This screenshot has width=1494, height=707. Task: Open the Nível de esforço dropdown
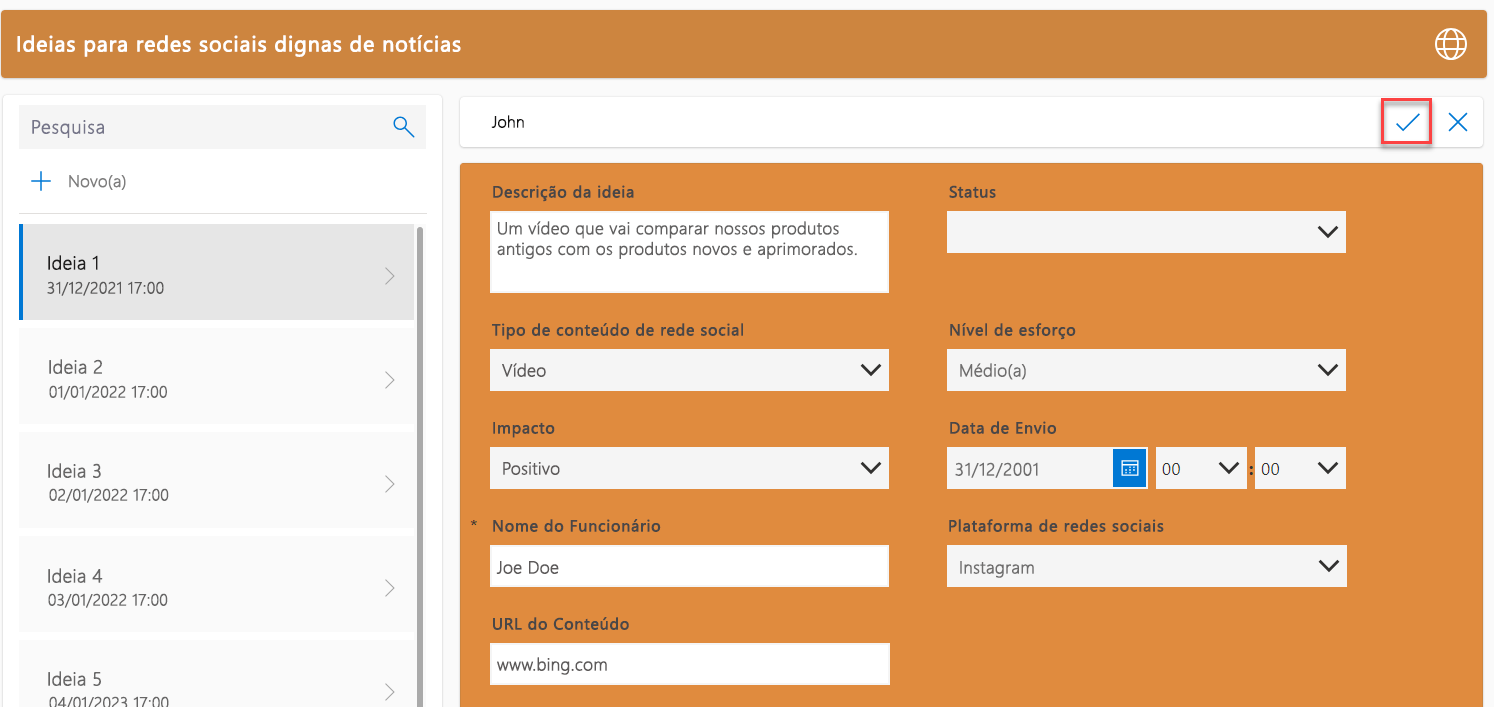[x=1146, y=370]
